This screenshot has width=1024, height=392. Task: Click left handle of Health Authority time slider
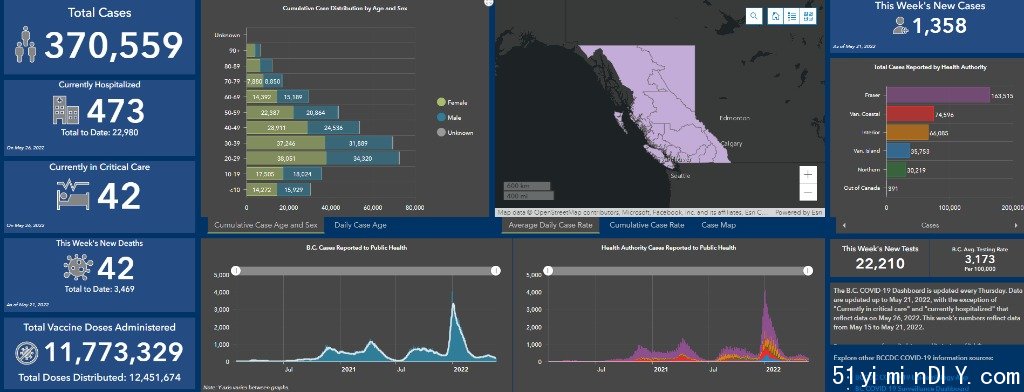548,270
